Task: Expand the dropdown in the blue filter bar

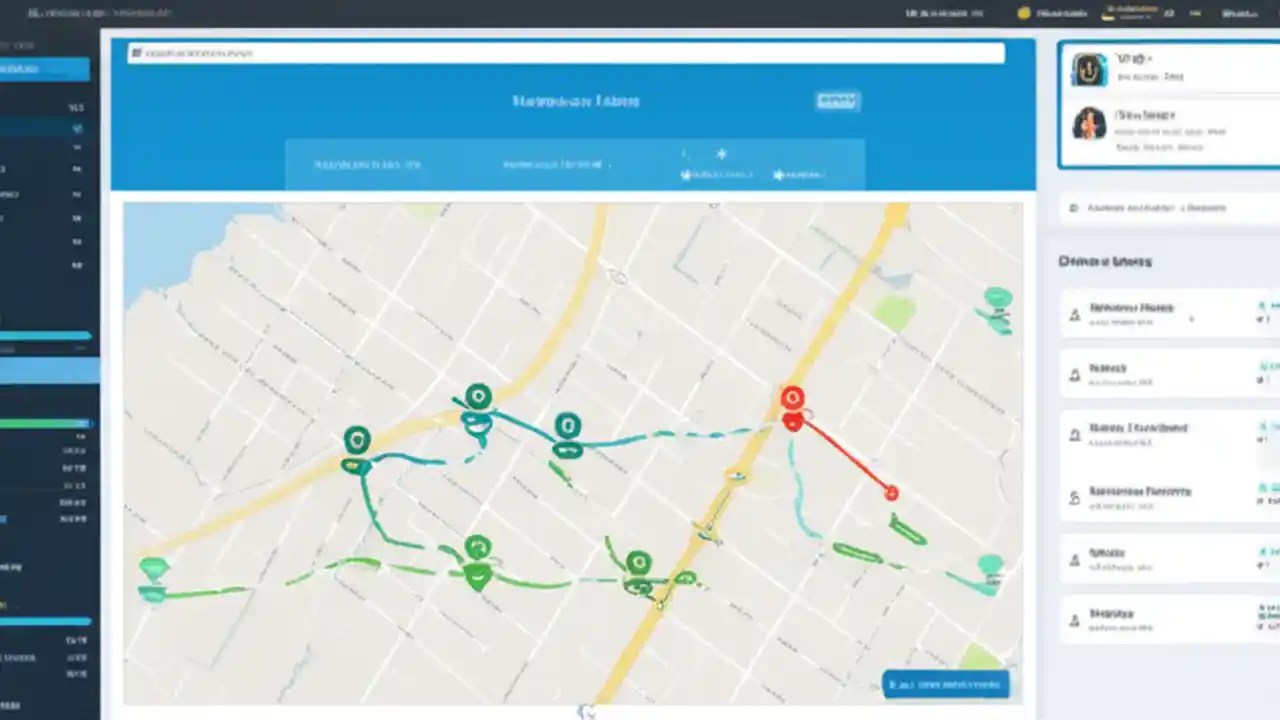Action: [608, 165]
